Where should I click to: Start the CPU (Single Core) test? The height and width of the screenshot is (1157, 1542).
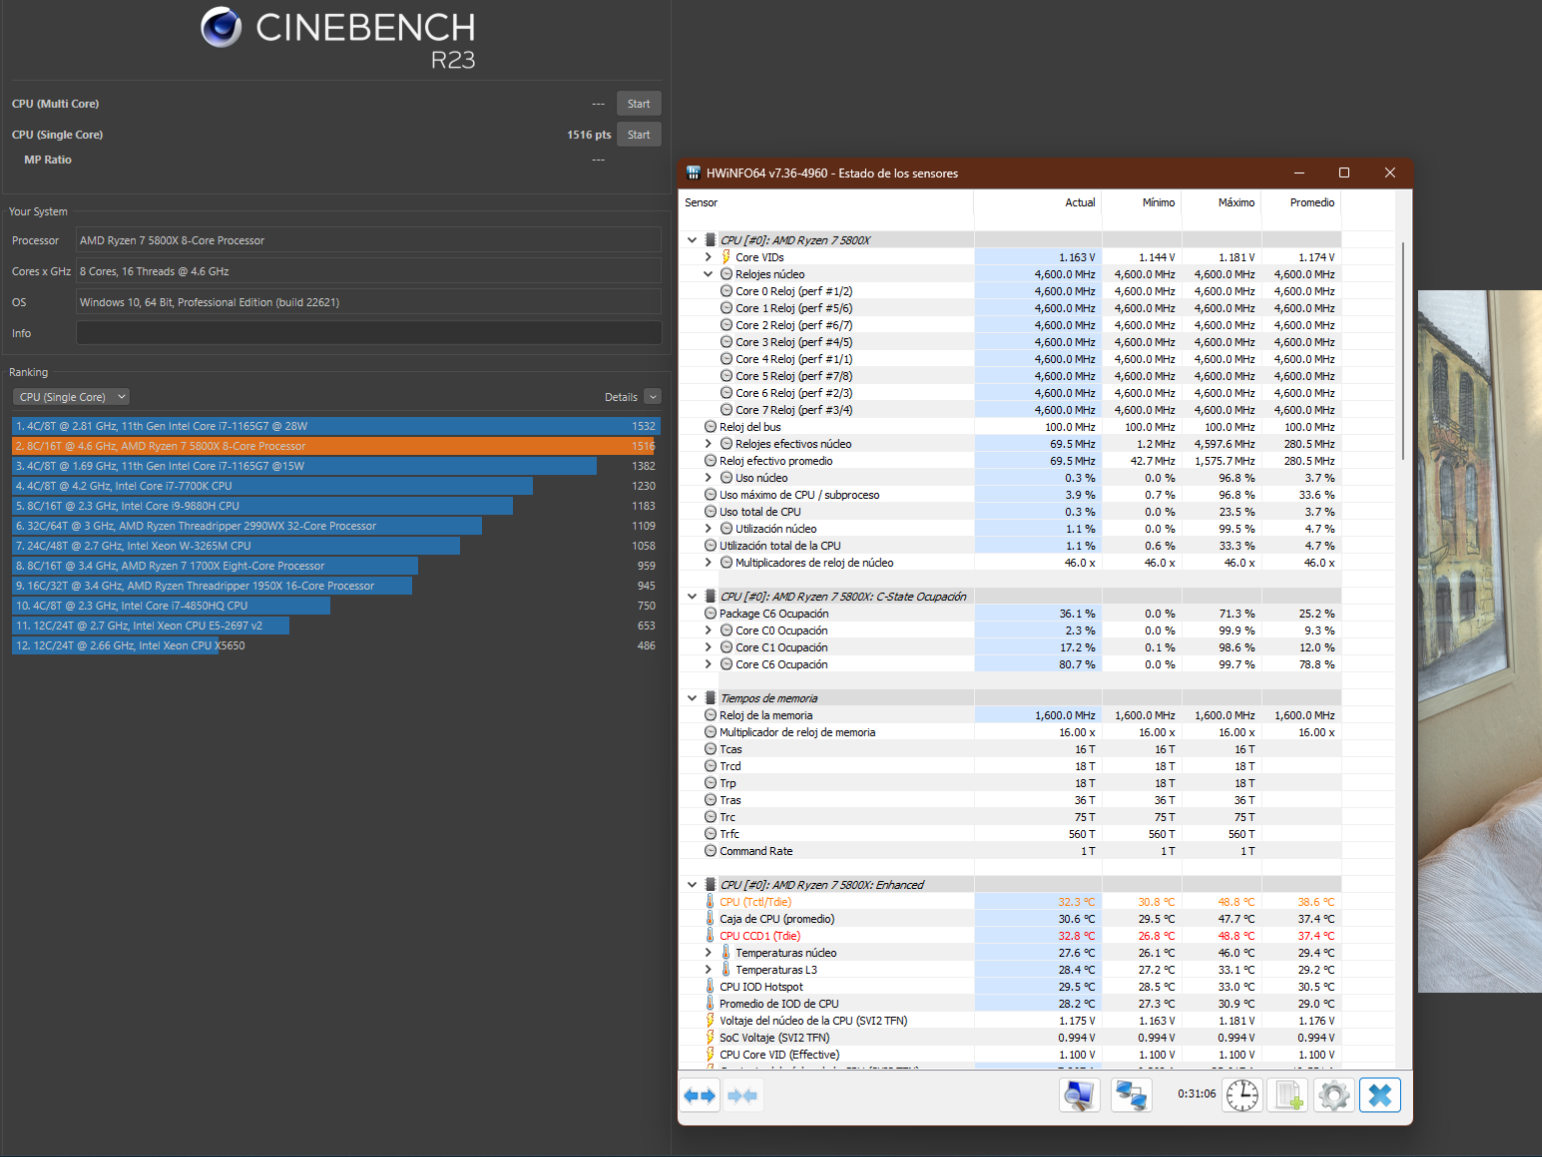[639, 135]
